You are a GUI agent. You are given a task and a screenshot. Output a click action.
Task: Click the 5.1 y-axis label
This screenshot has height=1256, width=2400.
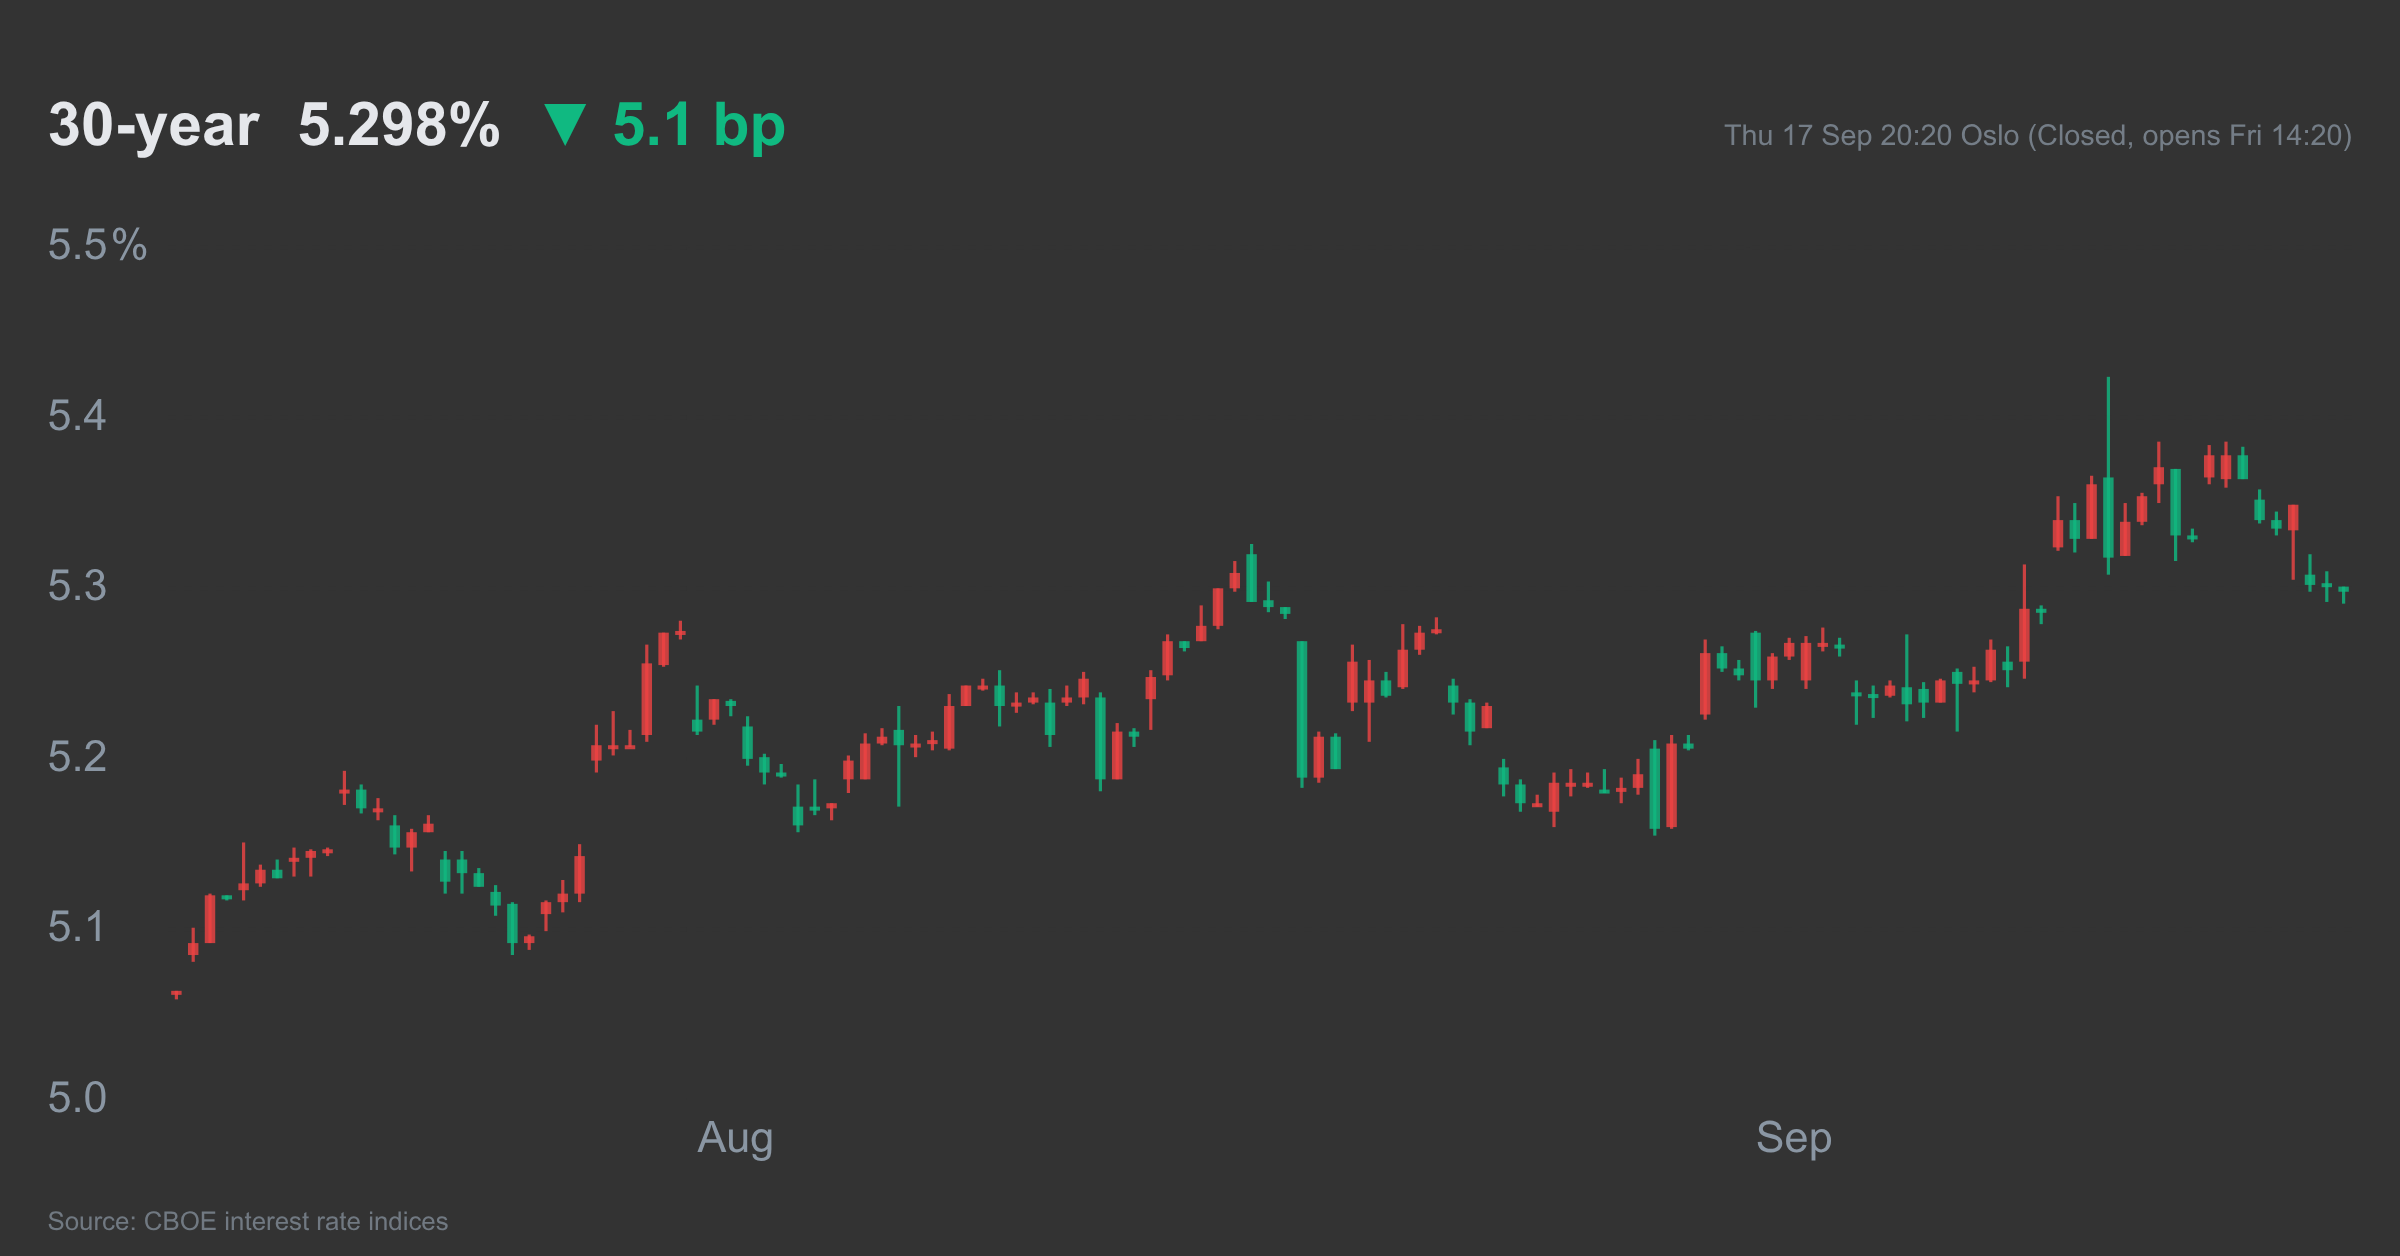tap(77, 927)
